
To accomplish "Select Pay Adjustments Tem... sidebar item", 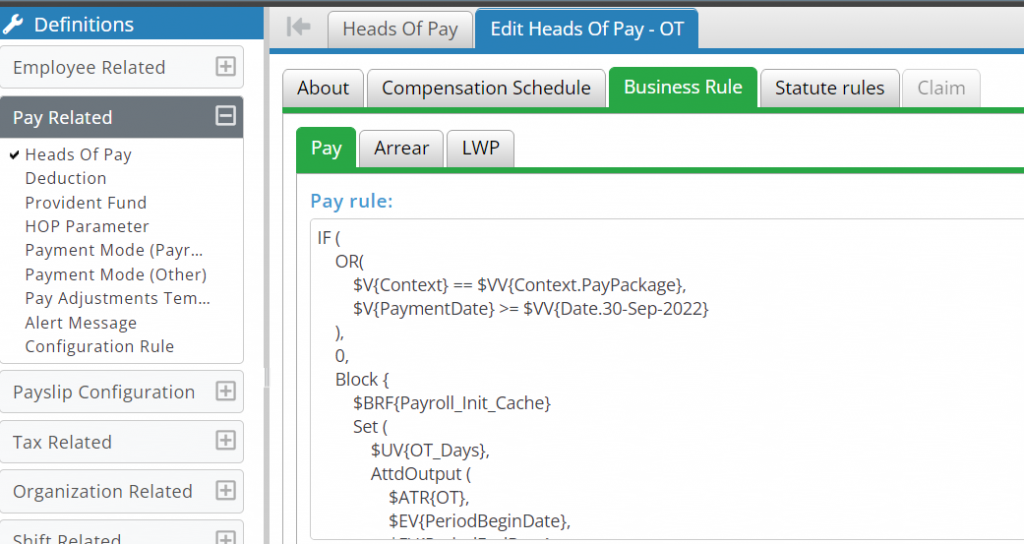I will pos(118,298).
